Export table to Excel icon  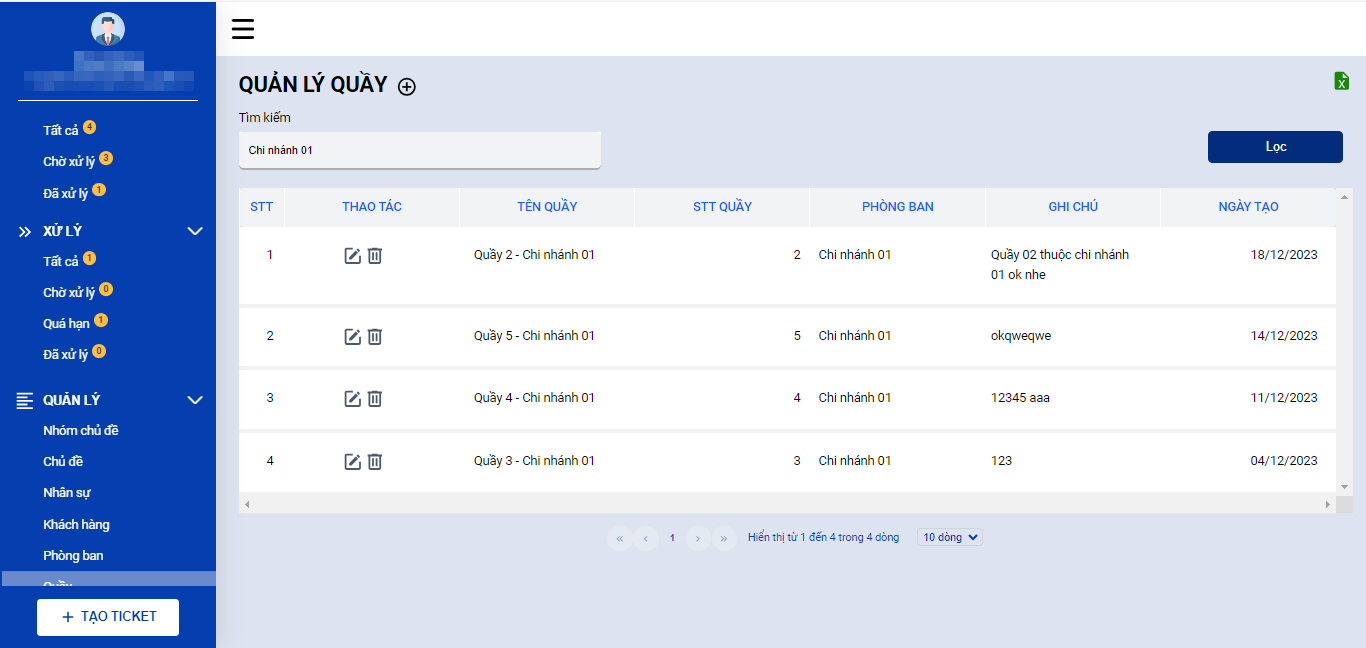(x=1342, y=81)
